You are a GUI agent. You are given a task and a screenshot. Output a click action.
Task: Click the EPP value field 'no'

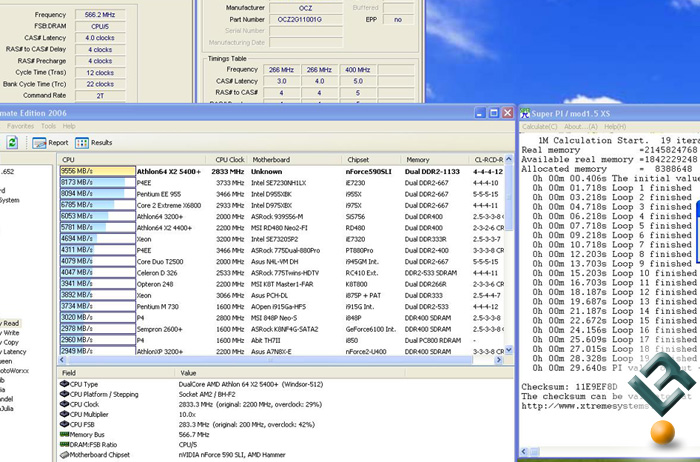point(398,20)
